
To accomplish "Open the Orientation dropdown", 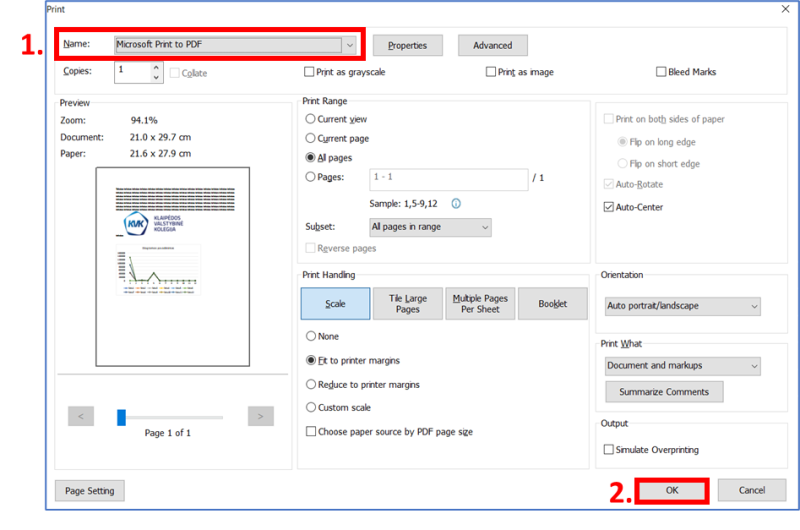I will point(683,306).
